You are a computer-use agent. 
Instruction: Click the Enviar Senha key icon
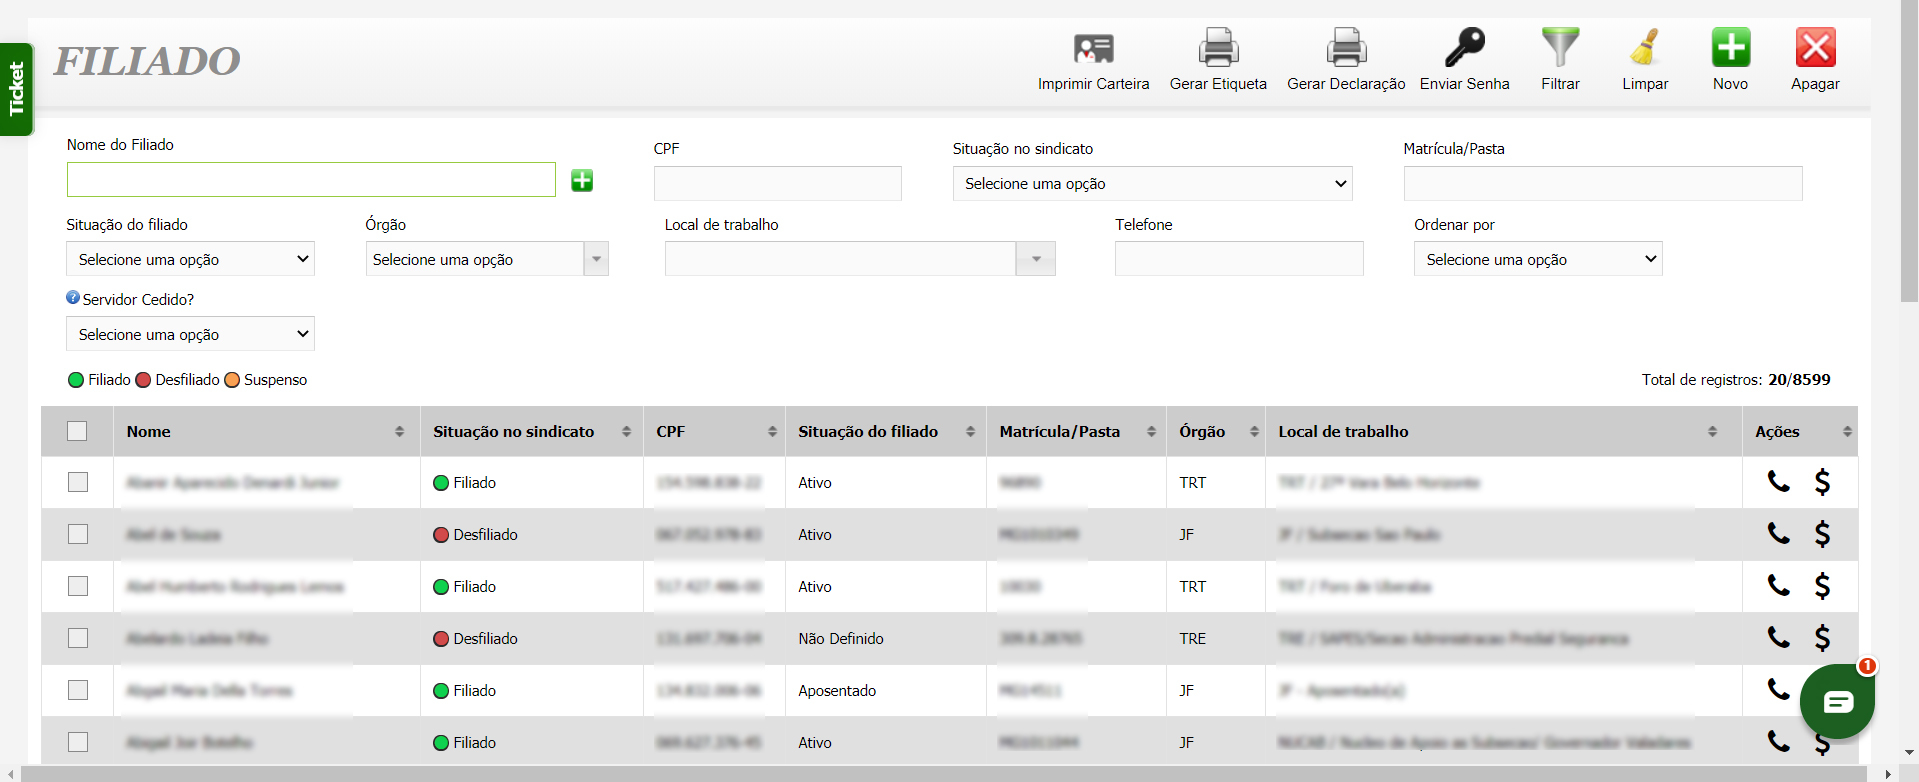tap(1464, 48)
